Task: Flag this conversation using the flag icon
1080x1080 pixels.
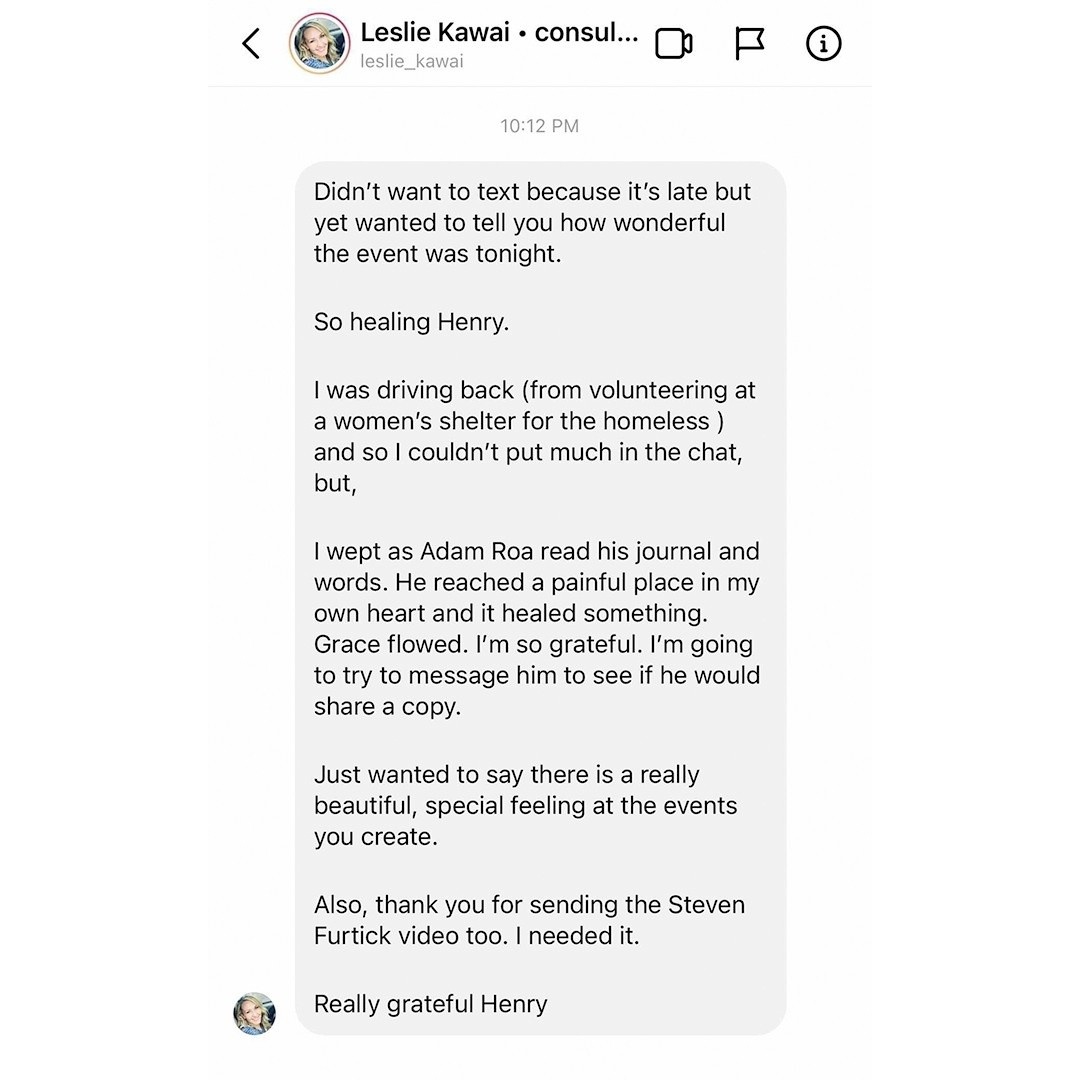Action: (x=749, y=44)
